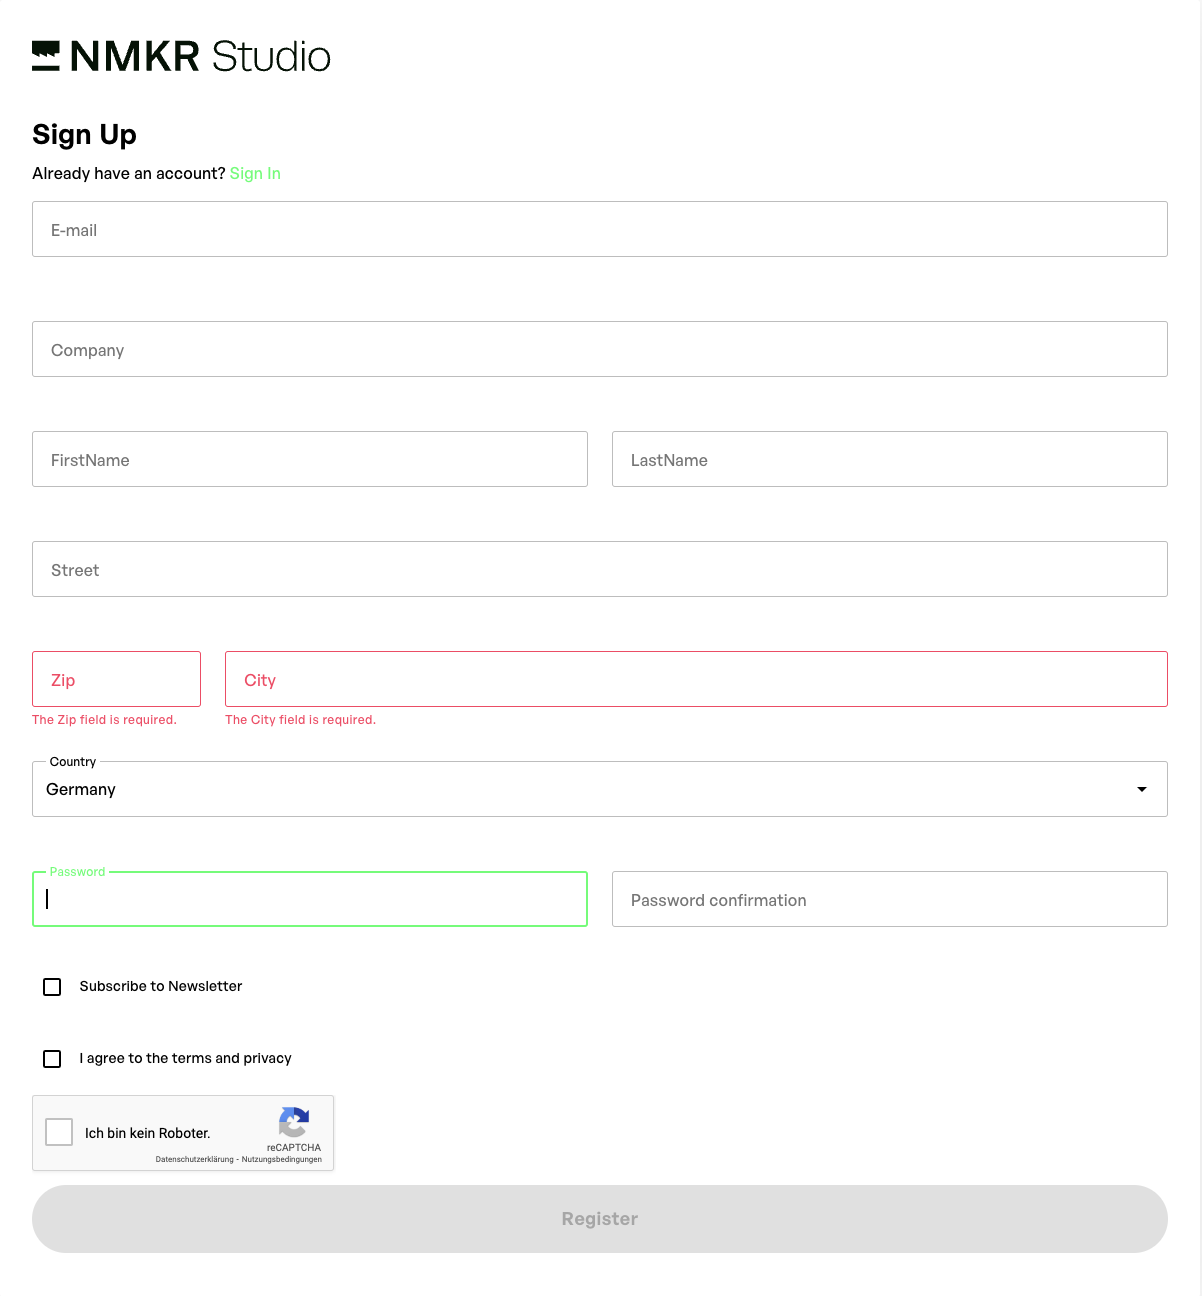Image resolution: width=1202 pixels, height=1296 pixels.
Task: Click into the Company field
Action: point(600,350)
